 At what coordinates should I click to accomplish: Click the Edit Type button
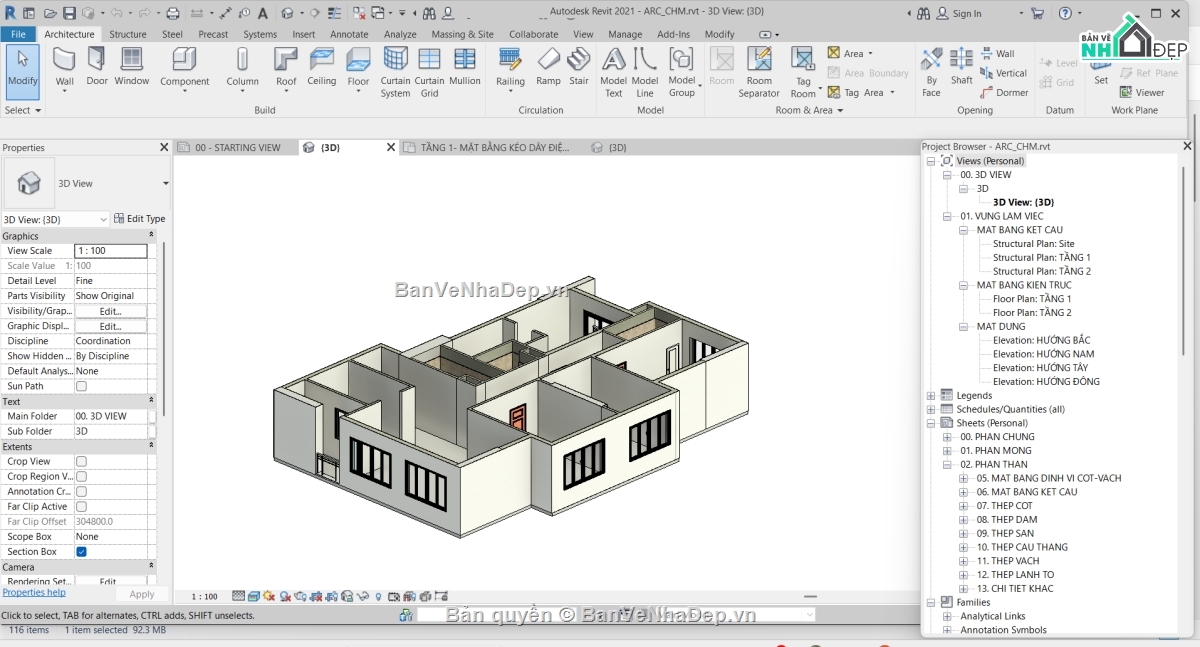pos(139,219)
